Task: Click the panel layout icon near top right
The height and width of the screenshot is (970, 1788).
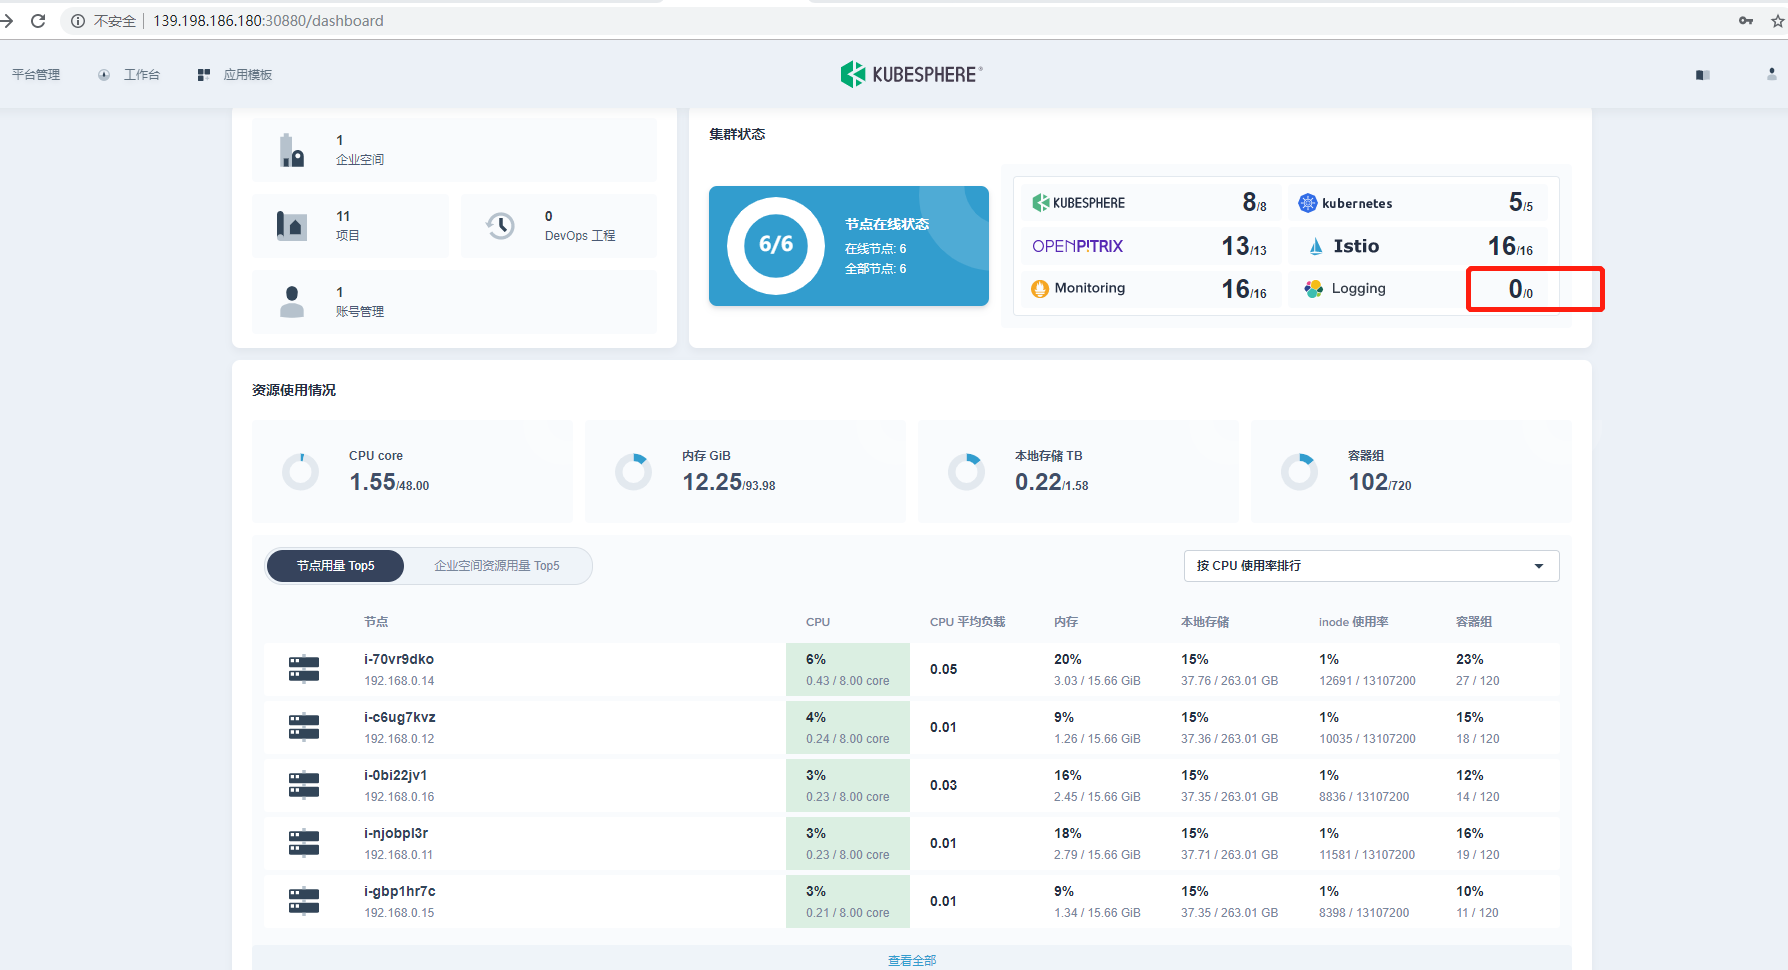Action: [x=1702, y=75]
